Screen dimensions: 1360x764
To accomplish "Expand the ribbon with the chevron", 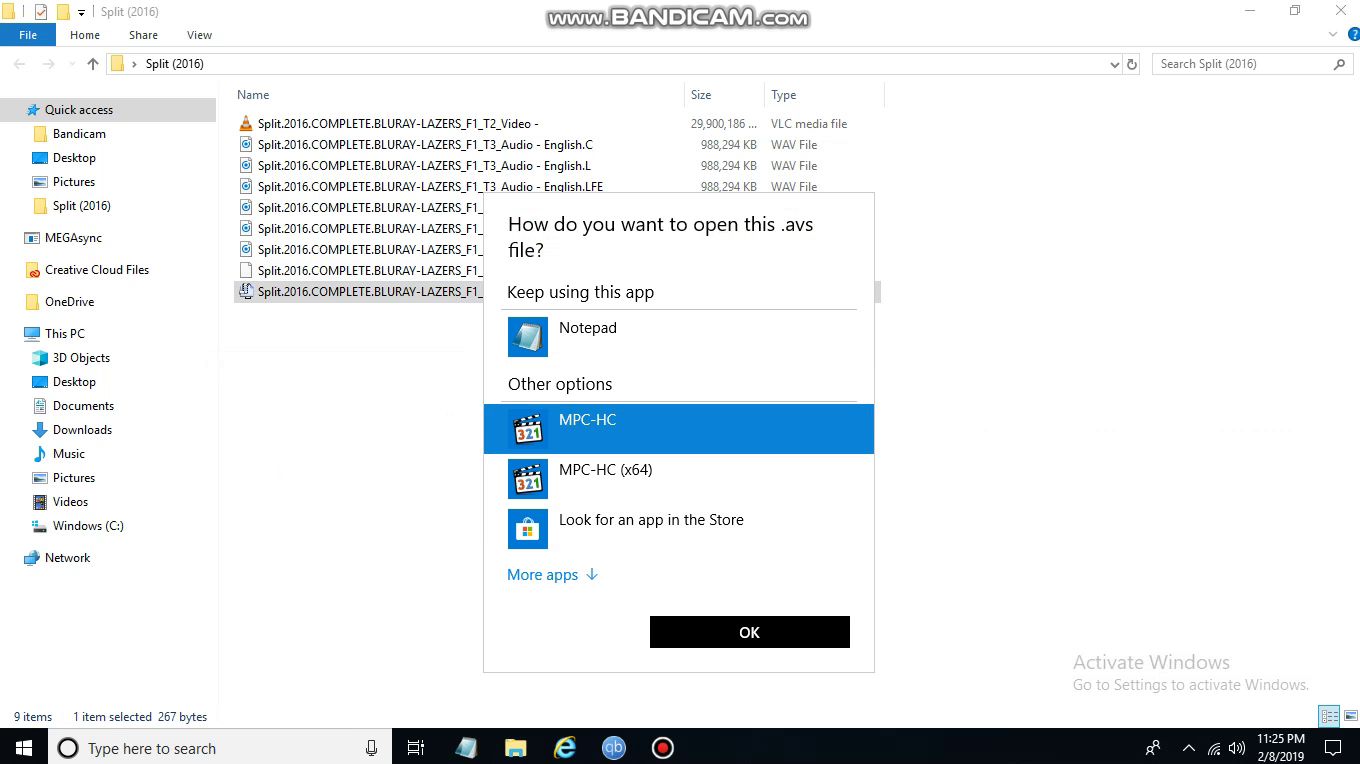I will click(1332, 35).
